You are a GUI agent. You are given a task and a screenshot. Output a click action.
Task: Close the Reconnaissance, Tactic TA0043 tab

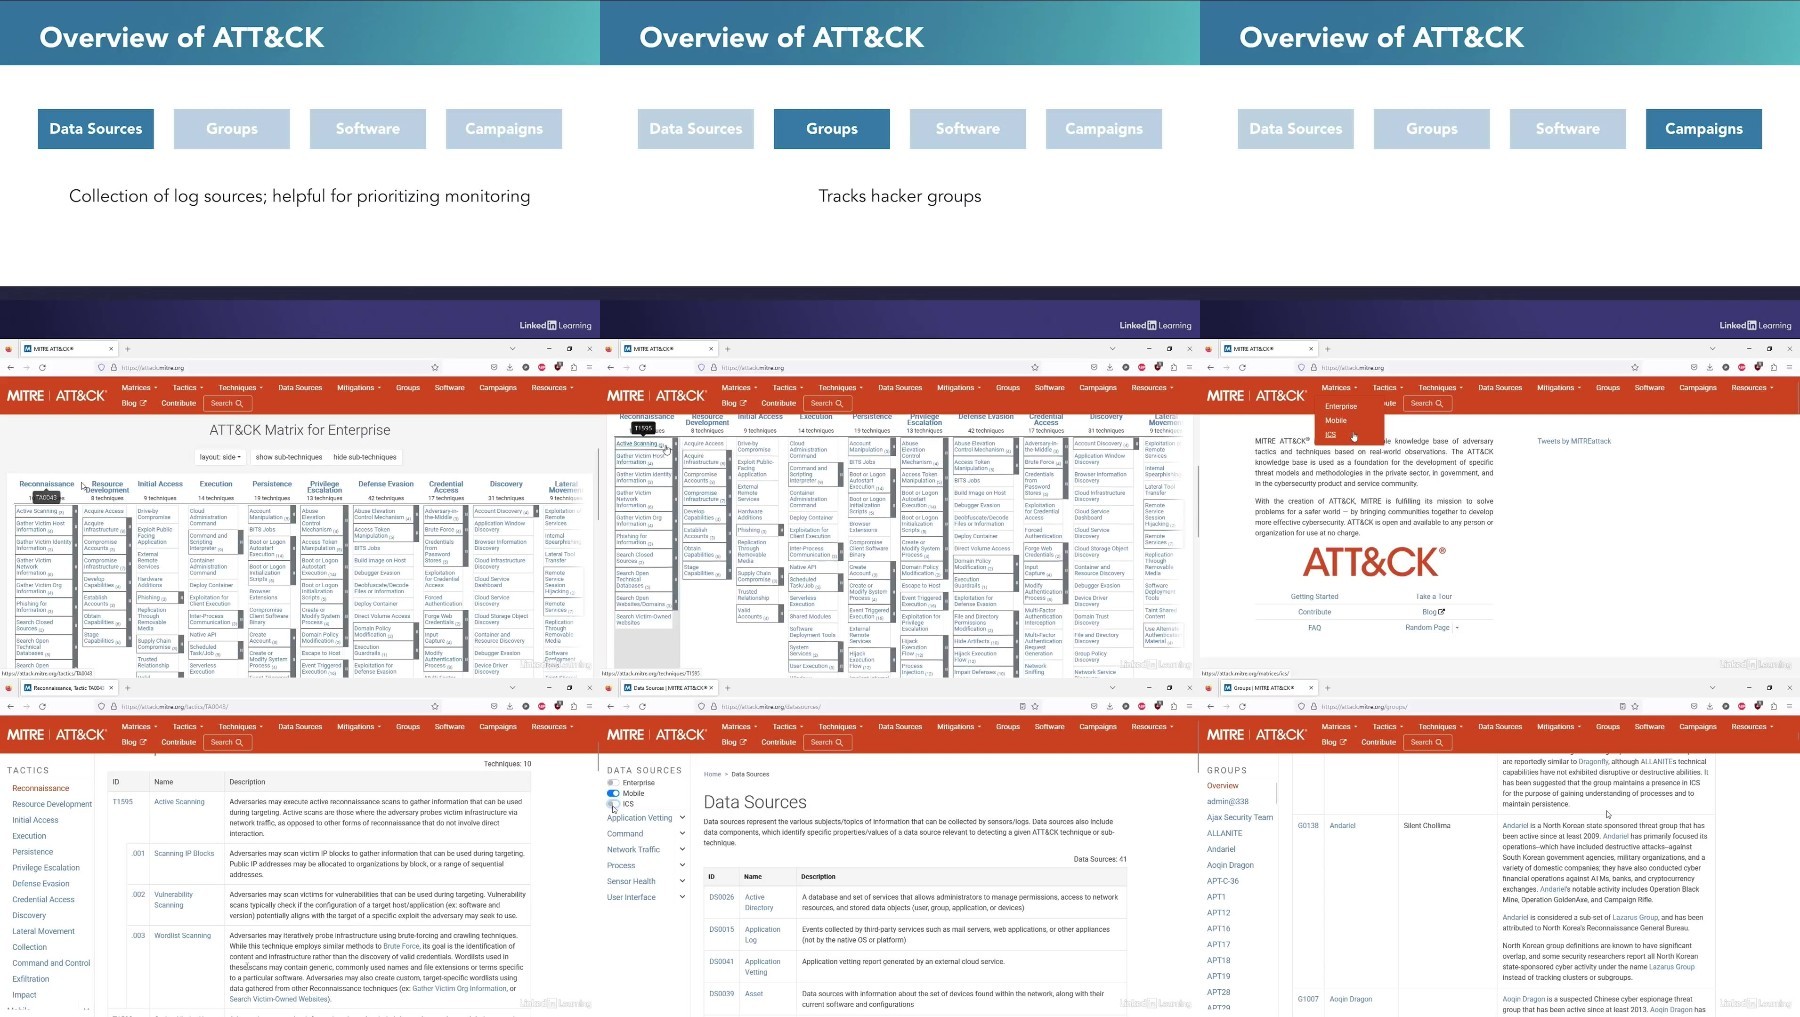pos(112,688)
